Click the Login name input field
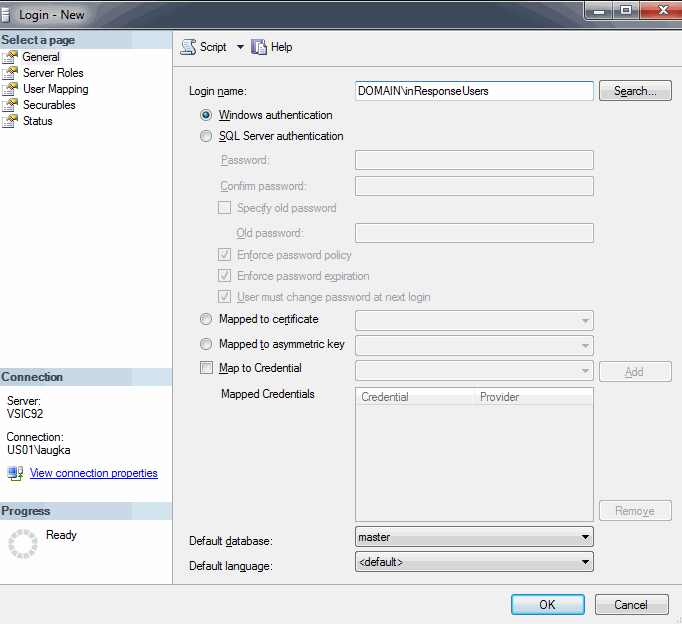 point(474,91)
